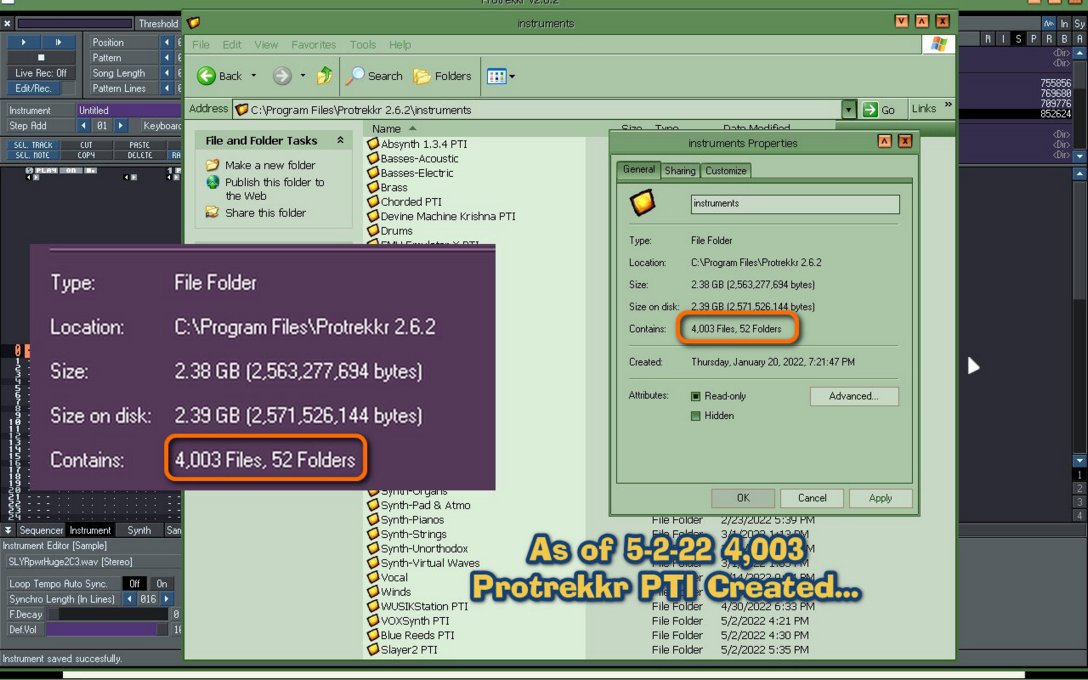Go up one folder level in Explorer
1088x680 pixels.
pyautogui.click(x=324, y=76)
